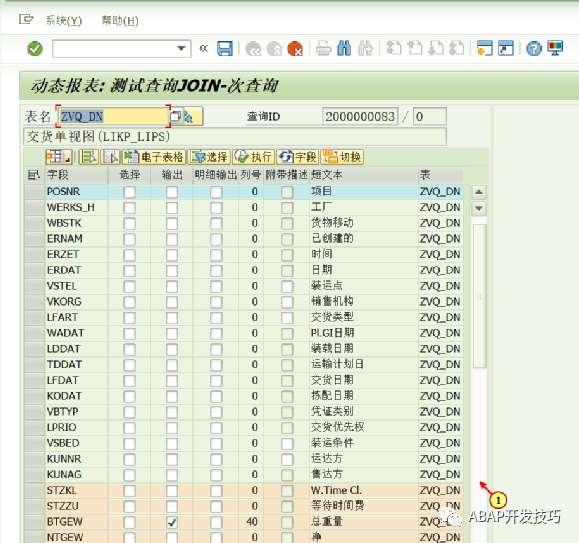Click the KODAT field name cell

pos(76,396)
